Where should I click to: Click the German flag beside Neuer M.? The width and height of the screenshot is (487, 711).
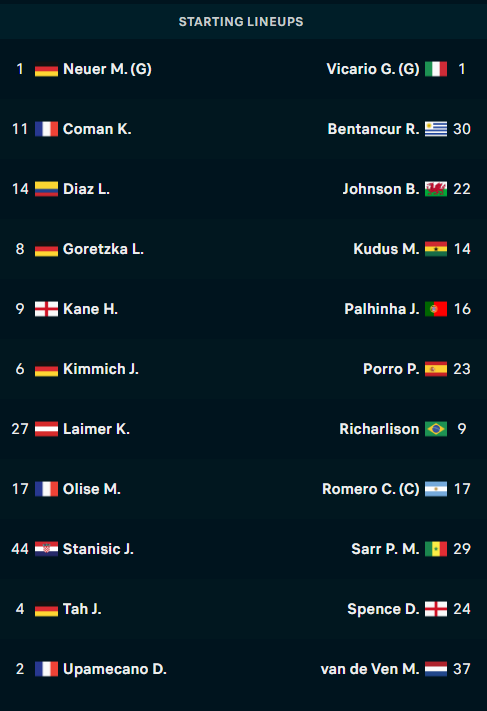pos(46,69)
